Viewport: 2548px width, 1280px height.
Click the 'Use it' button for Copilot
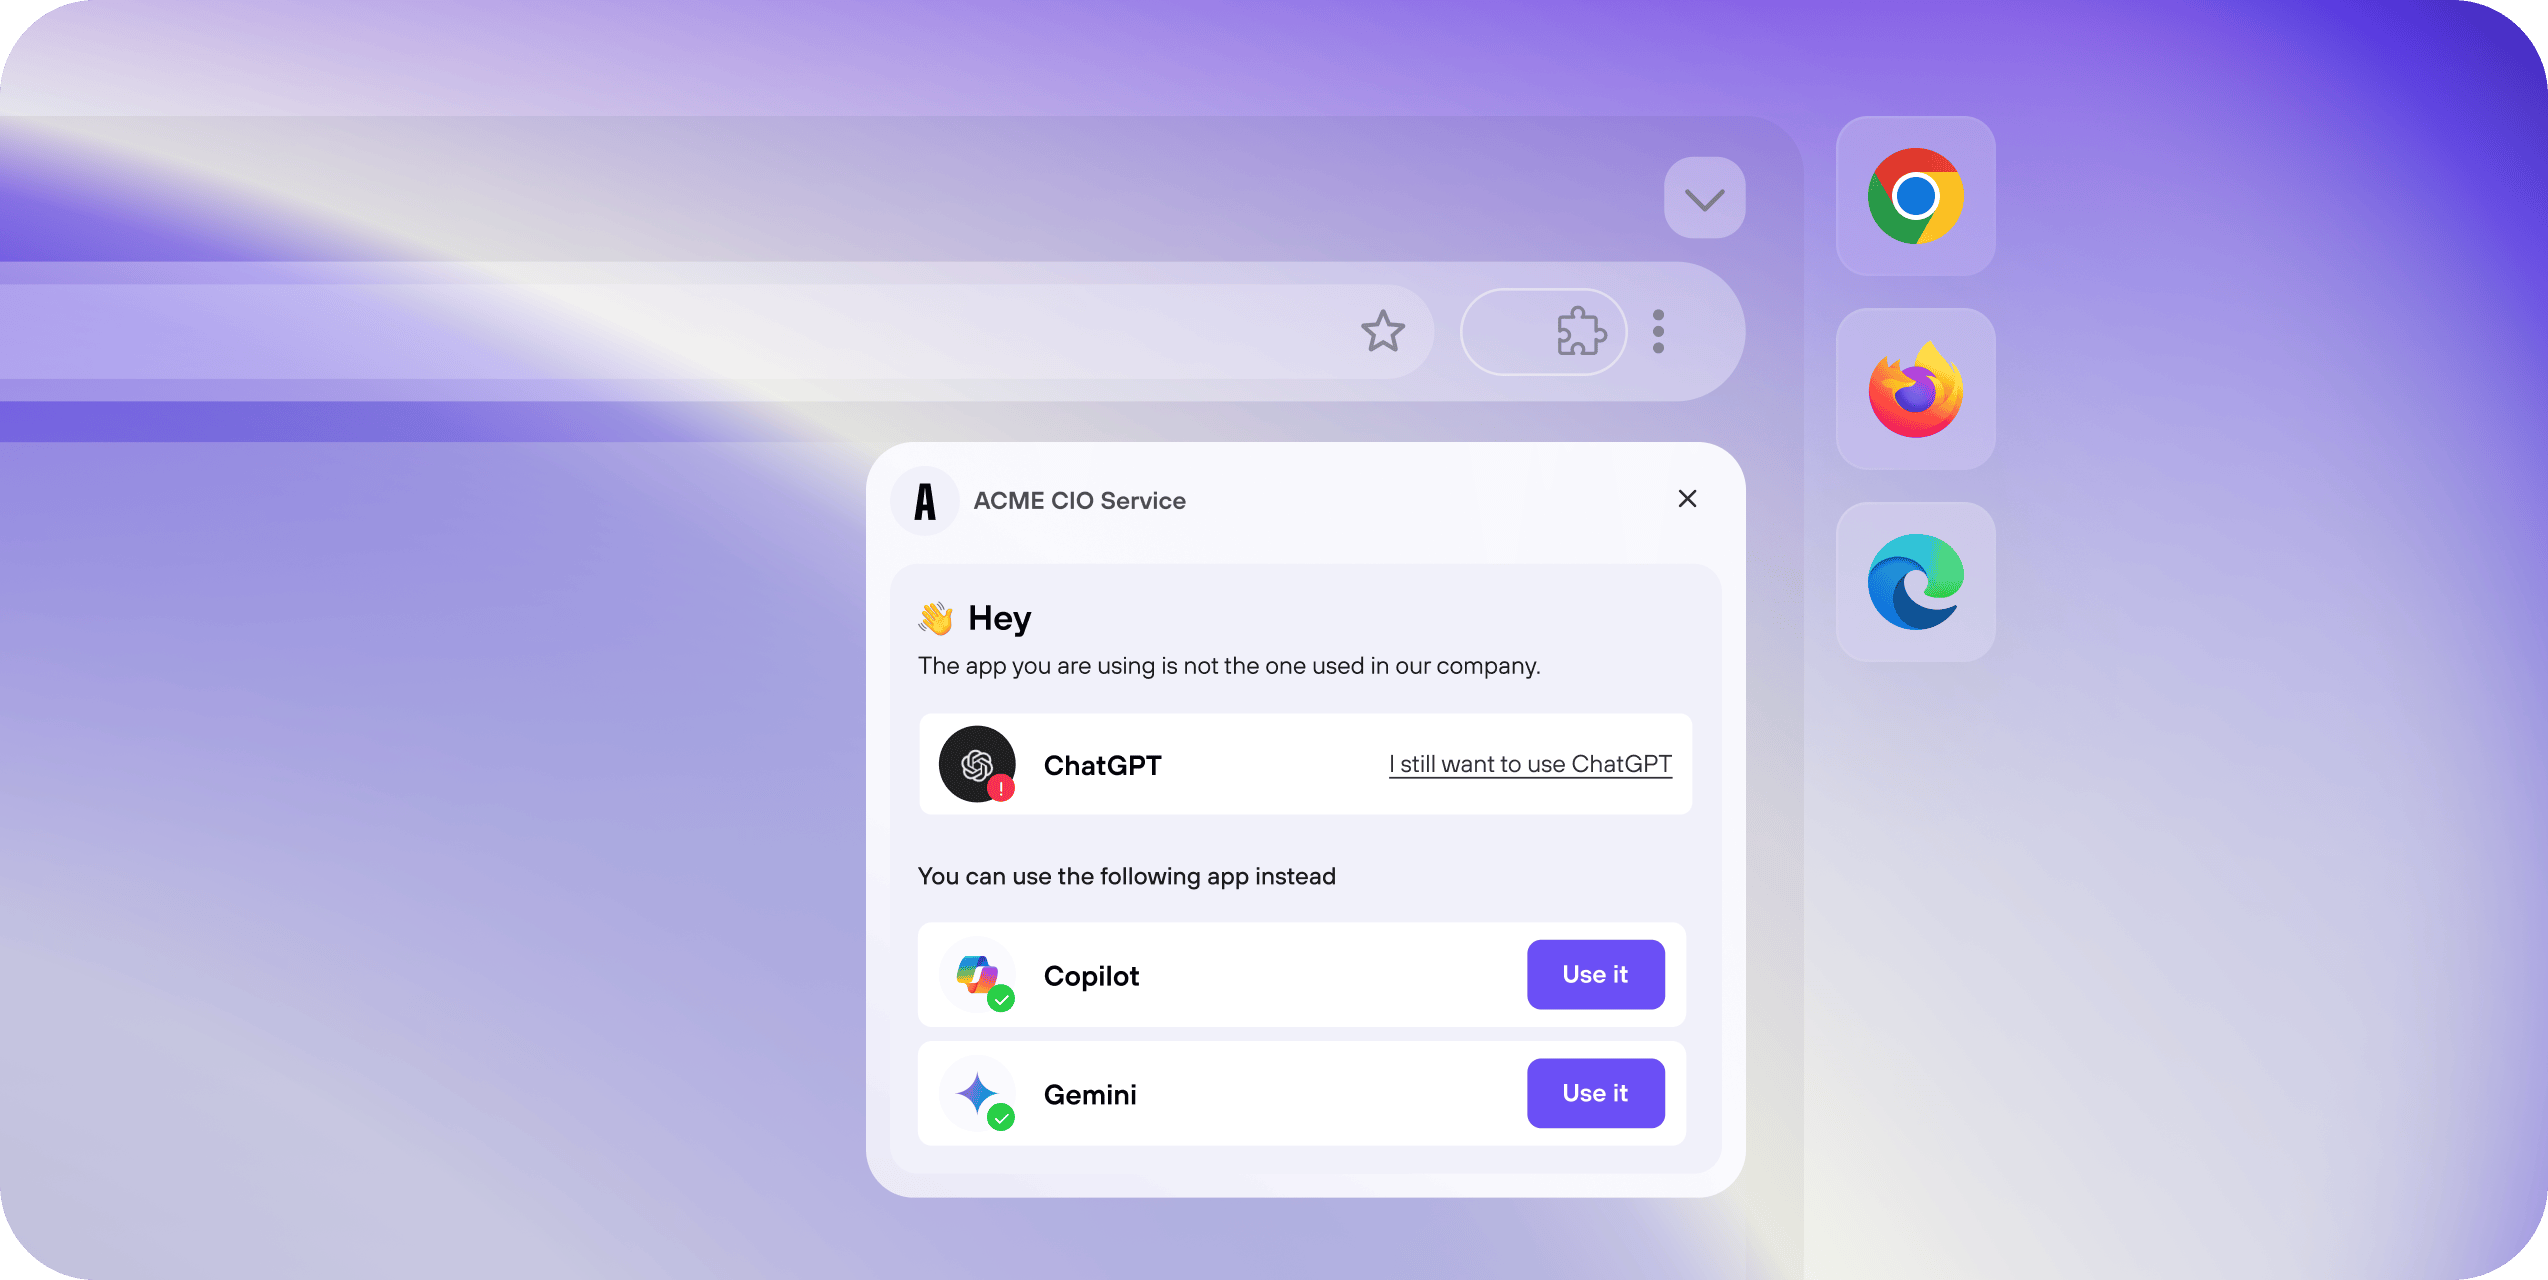click(x=1595, y=975)
